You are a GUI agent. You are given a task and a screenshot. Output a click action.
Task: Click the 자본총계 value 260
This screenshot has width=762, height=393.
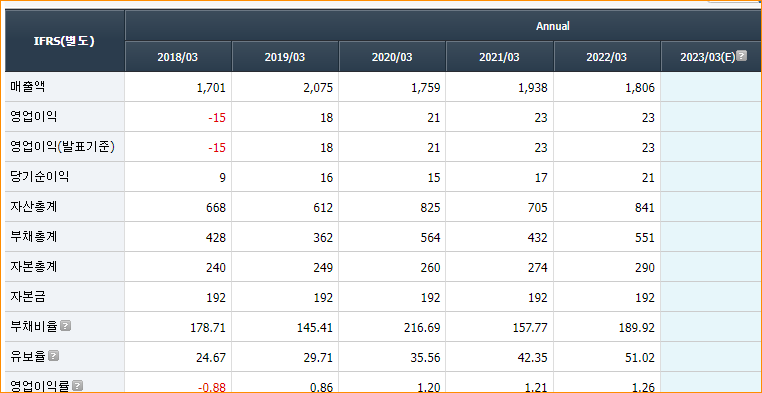tap(431, 268)
